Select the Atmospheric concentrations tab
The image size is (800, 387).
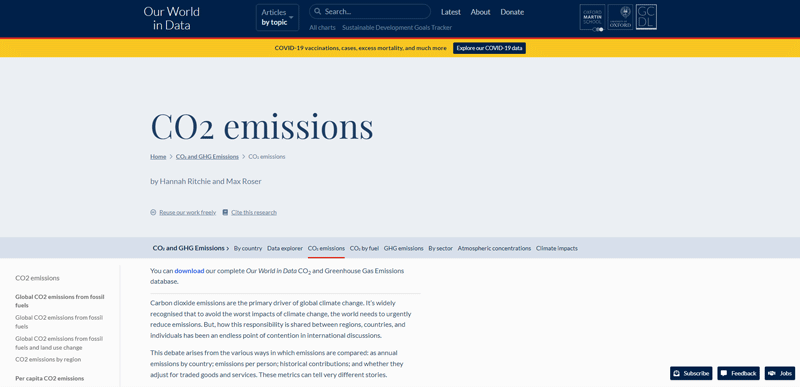coord(494,248)
